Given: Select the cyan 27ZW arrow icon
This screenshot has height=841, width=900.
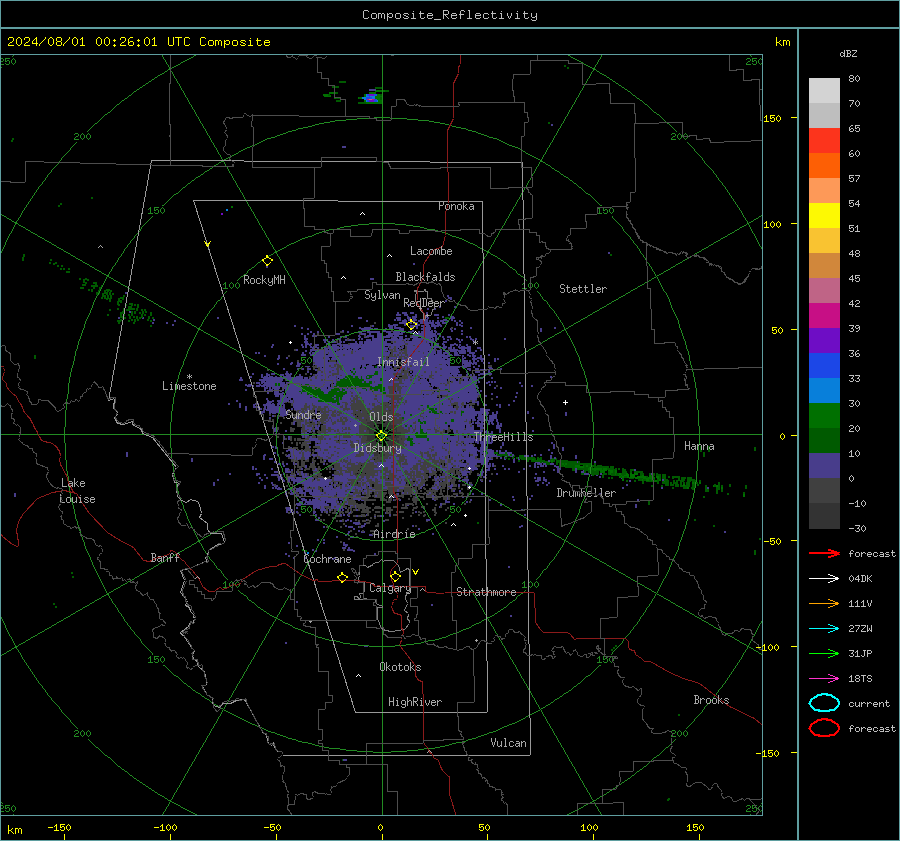Looking at the screenshot, I should click(x=824, y=629).
